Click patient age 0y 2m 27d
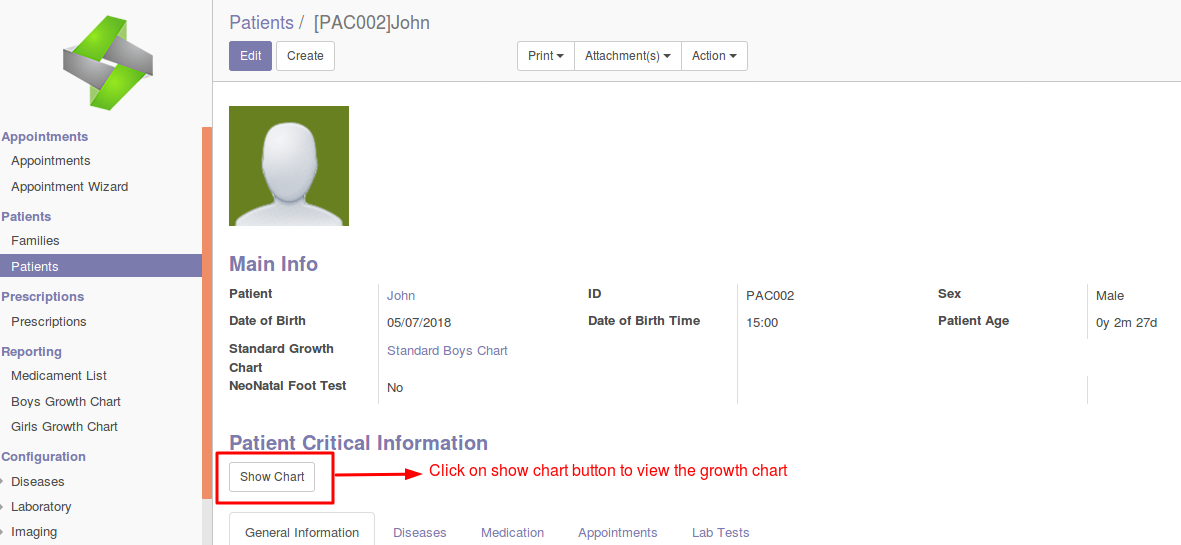The height and width of the screenshot is (545, 1181). [1126, 323]
